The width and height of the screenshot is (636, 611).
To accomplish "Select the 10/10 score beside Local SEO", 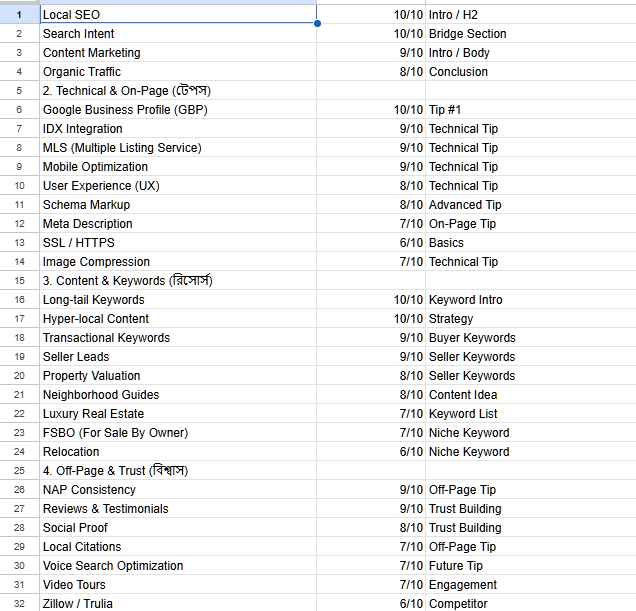I will coord(371,15).
